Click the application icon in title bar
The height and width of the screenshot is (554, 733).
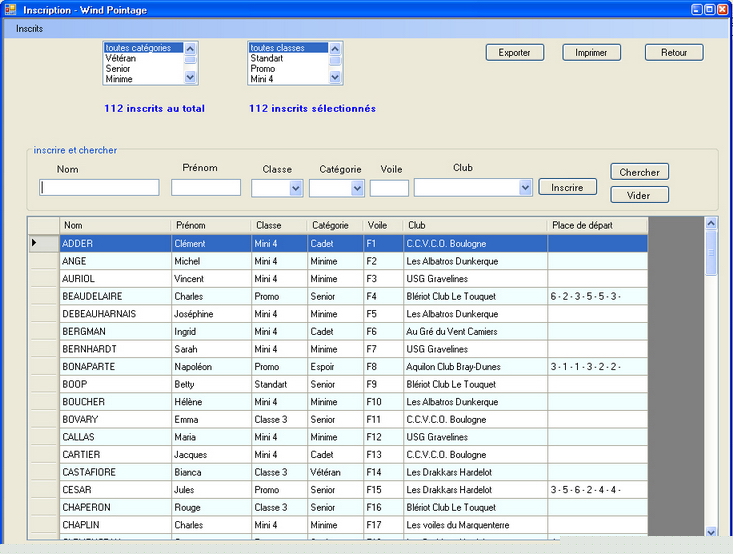(x=10, y=9)
